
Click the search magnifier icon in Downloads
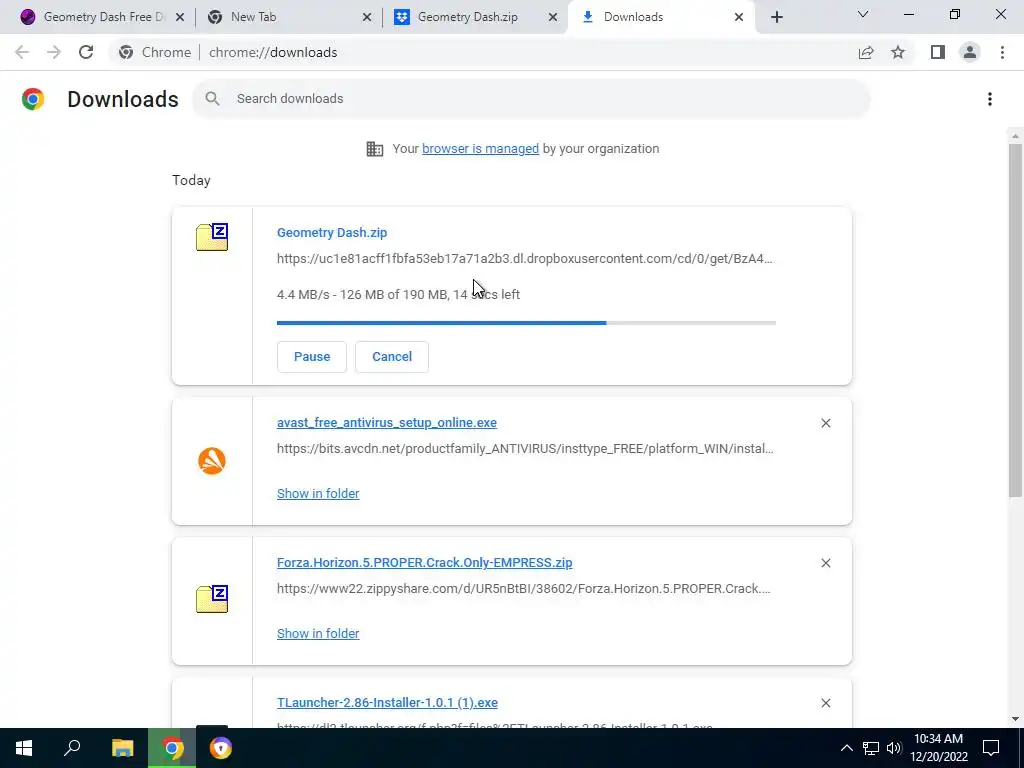[212, 99]
